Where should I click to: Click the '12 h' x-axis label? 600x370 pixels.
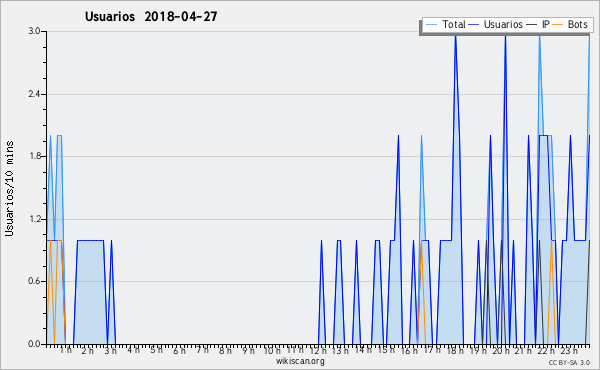(318, 350)
